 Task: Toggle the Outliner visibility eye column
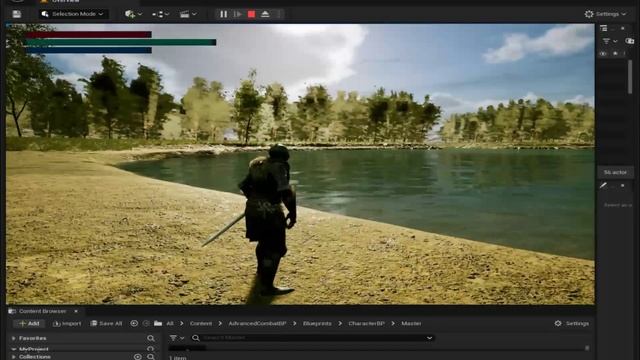tap(603, 53)
